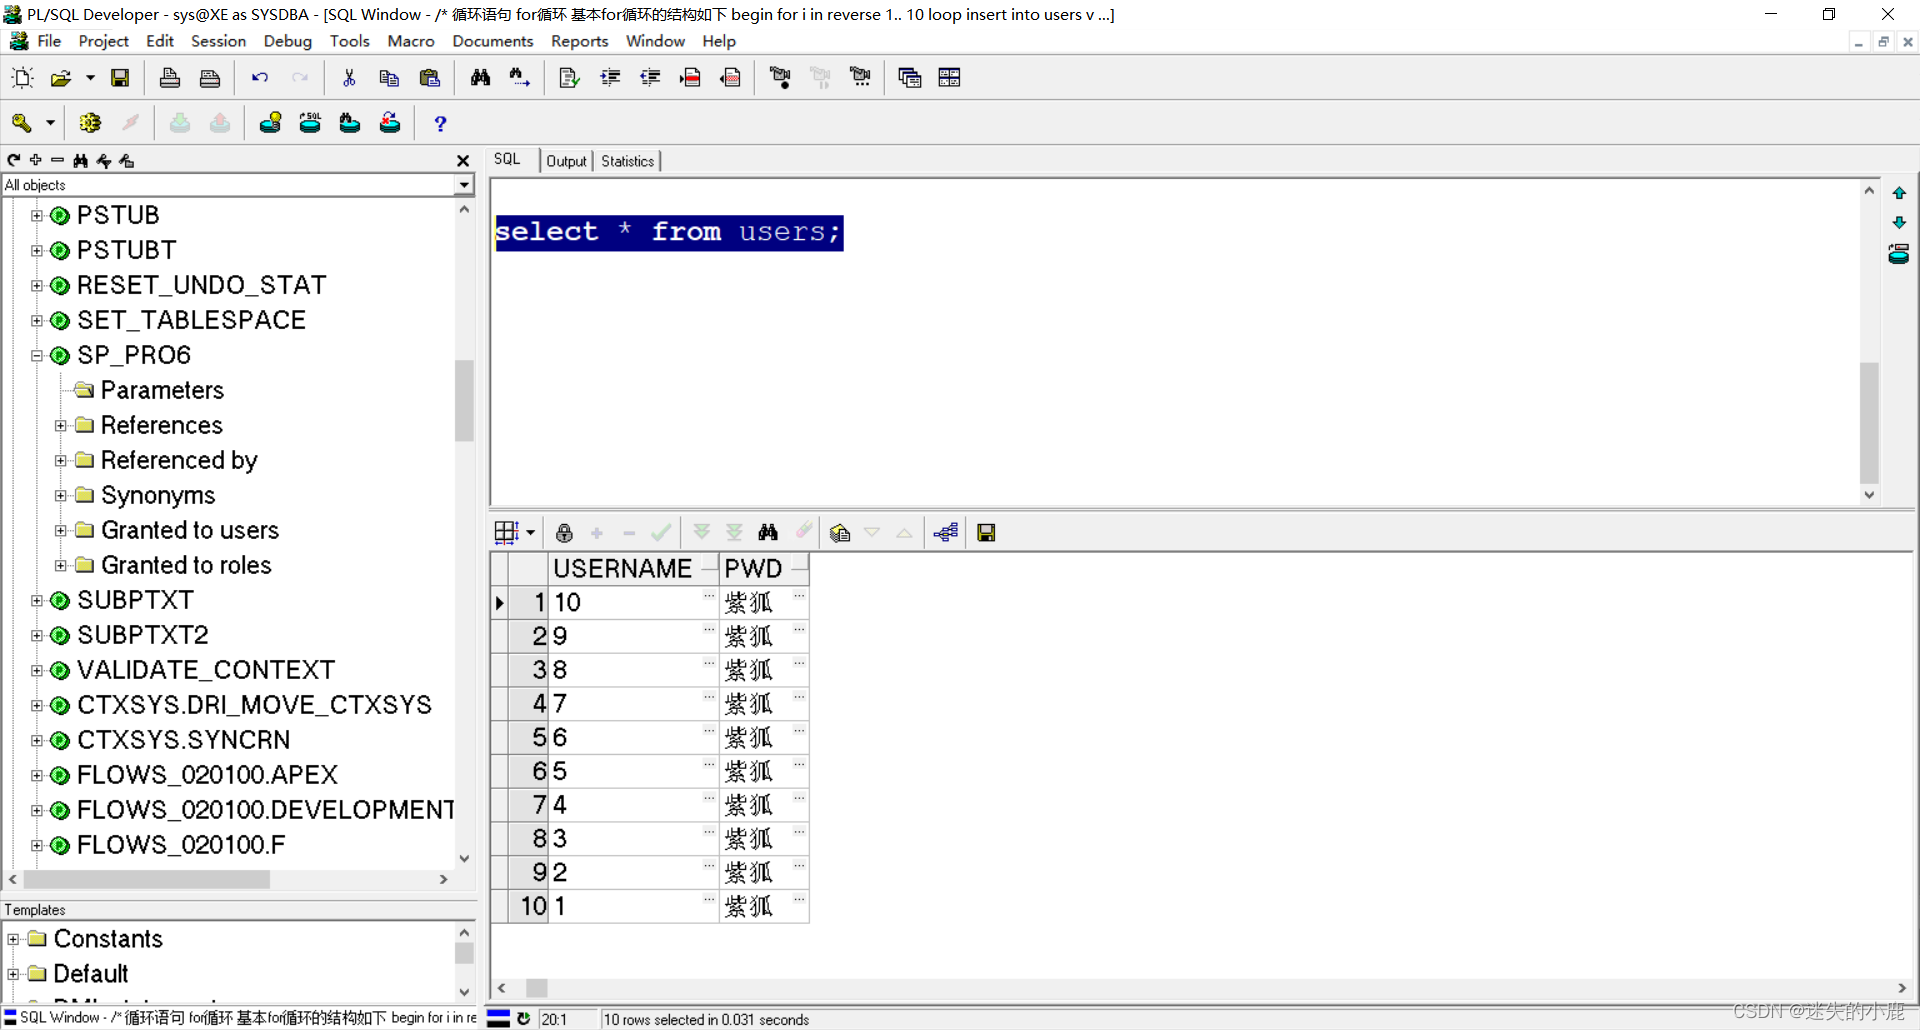1920x1030 pixels.
Task: Undo the last edit
Action: pyautogui.click(x=260, y=78)
